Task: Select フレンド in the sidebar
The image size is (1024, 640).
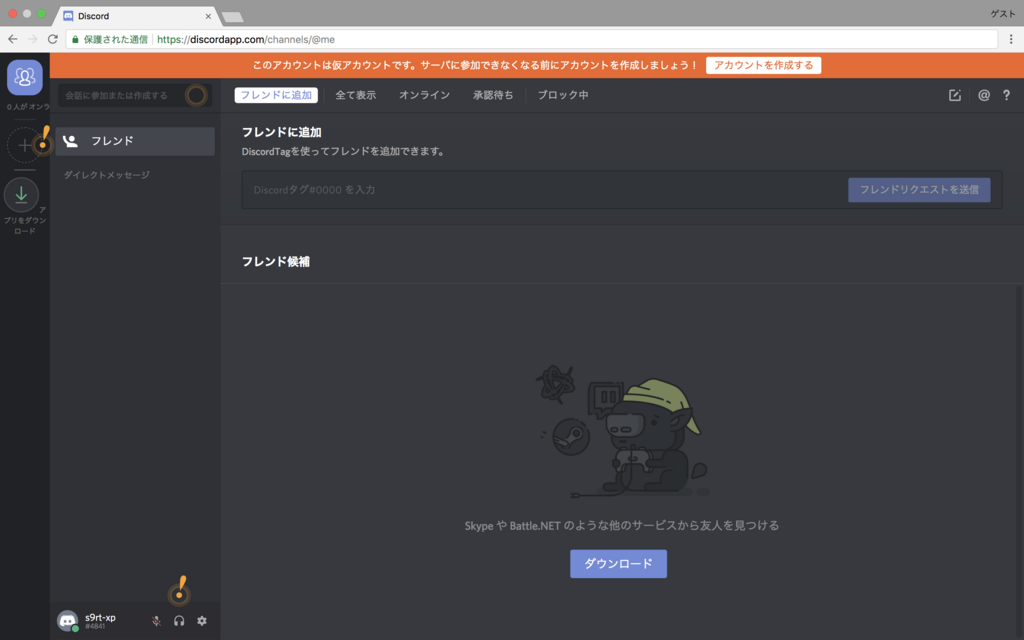Action: (x=135, y=141)
